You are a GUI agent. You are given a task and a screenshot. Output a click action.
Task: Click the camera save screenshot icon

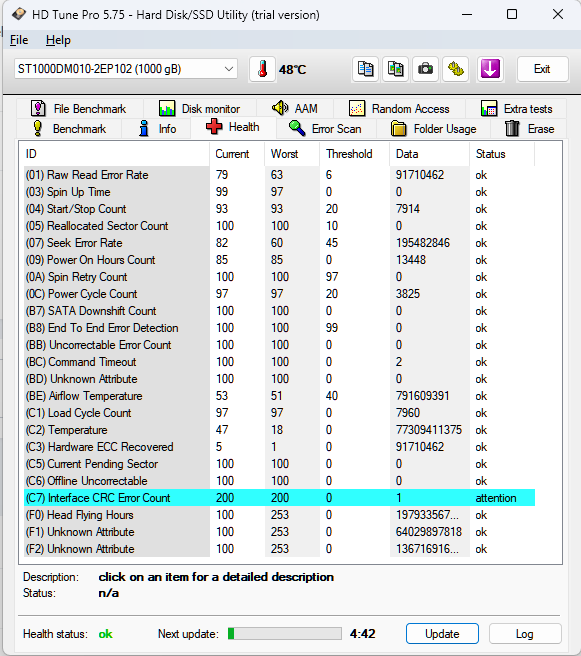point(425,69)
